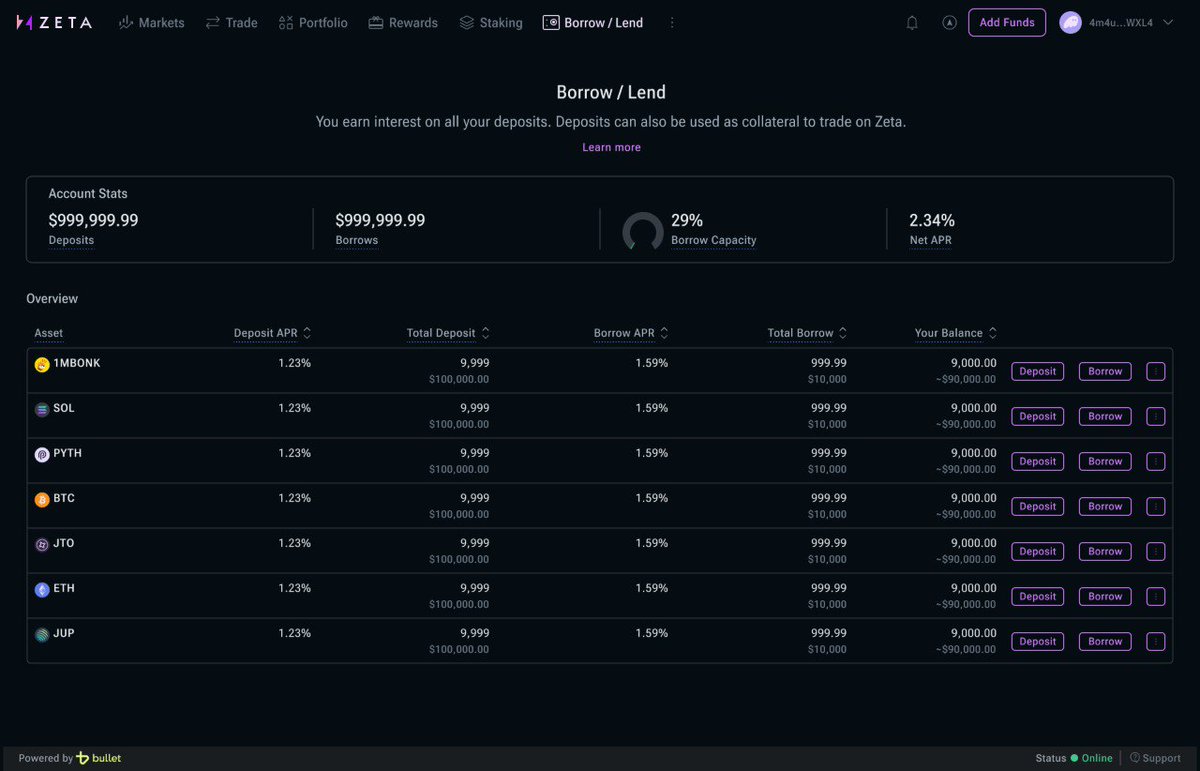
Task: Click the green Online status indicator
Action: tap(1074, 758)
